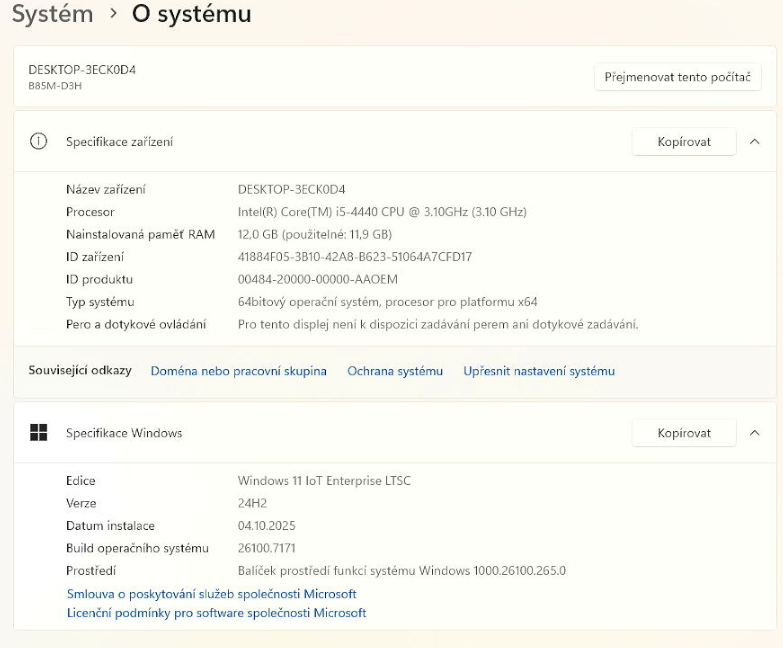Open the Licenční podmínky pro software link
The image size is (783, 648).
click(216, 613)
